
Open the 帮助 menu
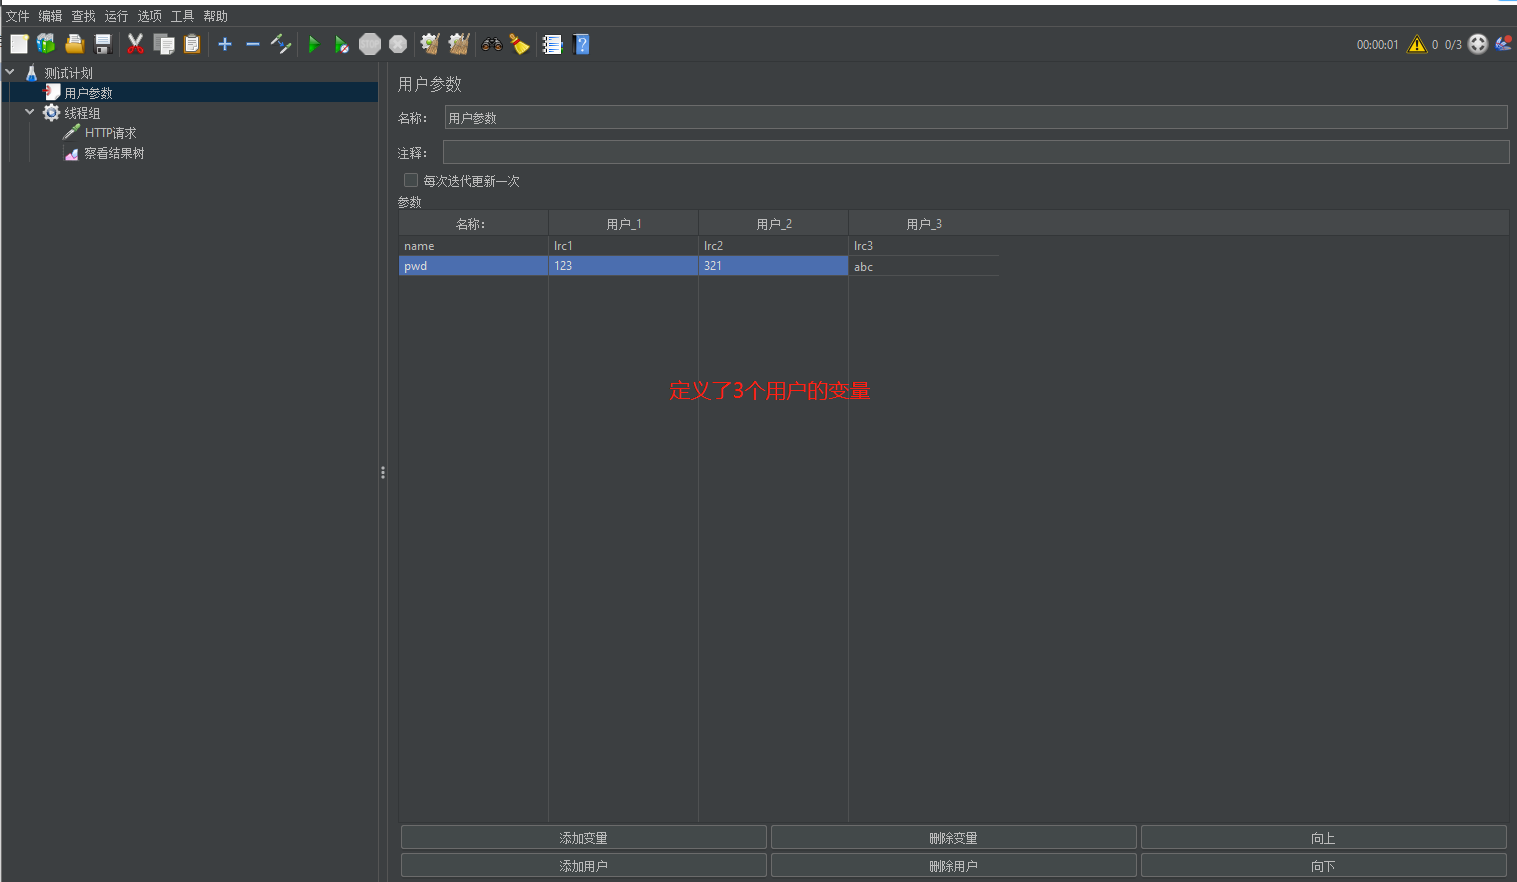216,16
